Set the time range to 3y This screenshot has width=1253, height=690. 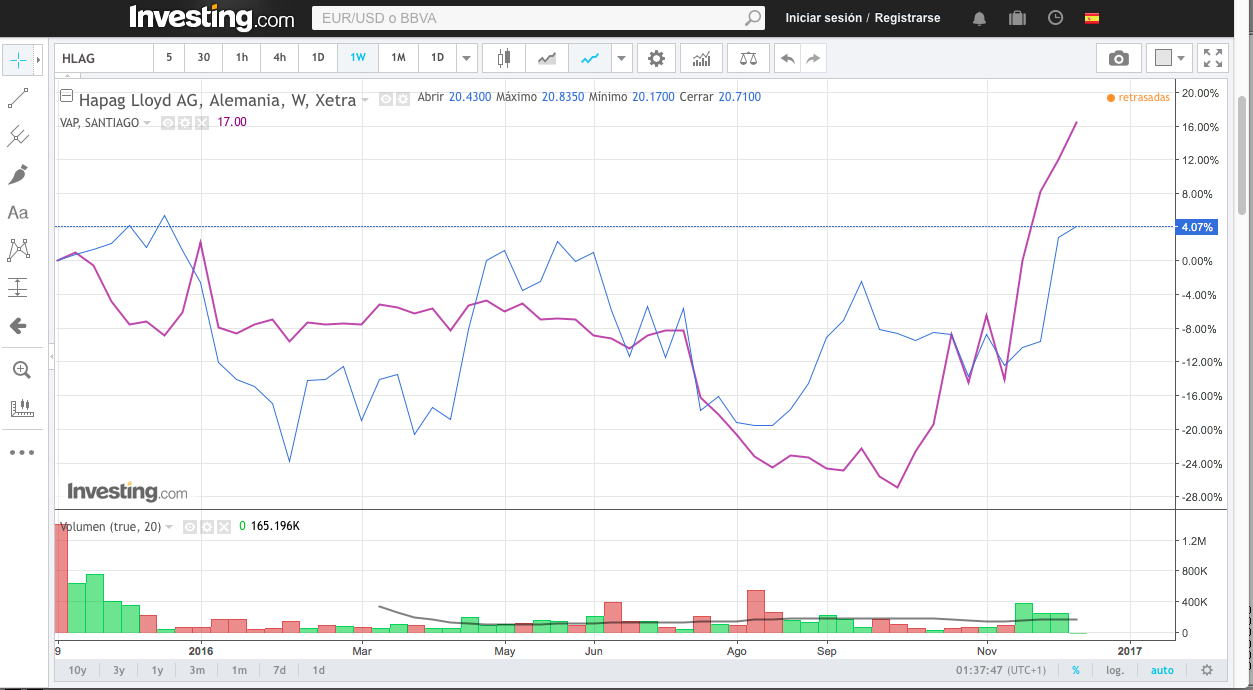pos(119,670)
